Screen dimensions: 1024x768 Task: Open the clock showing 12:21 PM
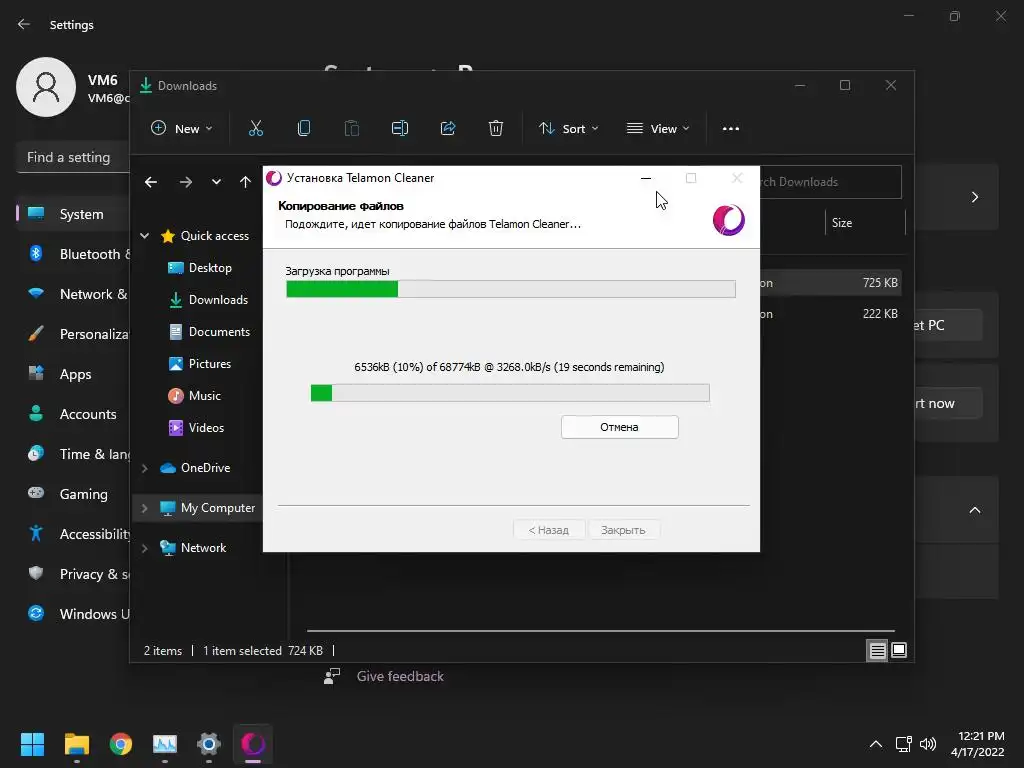pyautogui.click(x=978, y=744)
